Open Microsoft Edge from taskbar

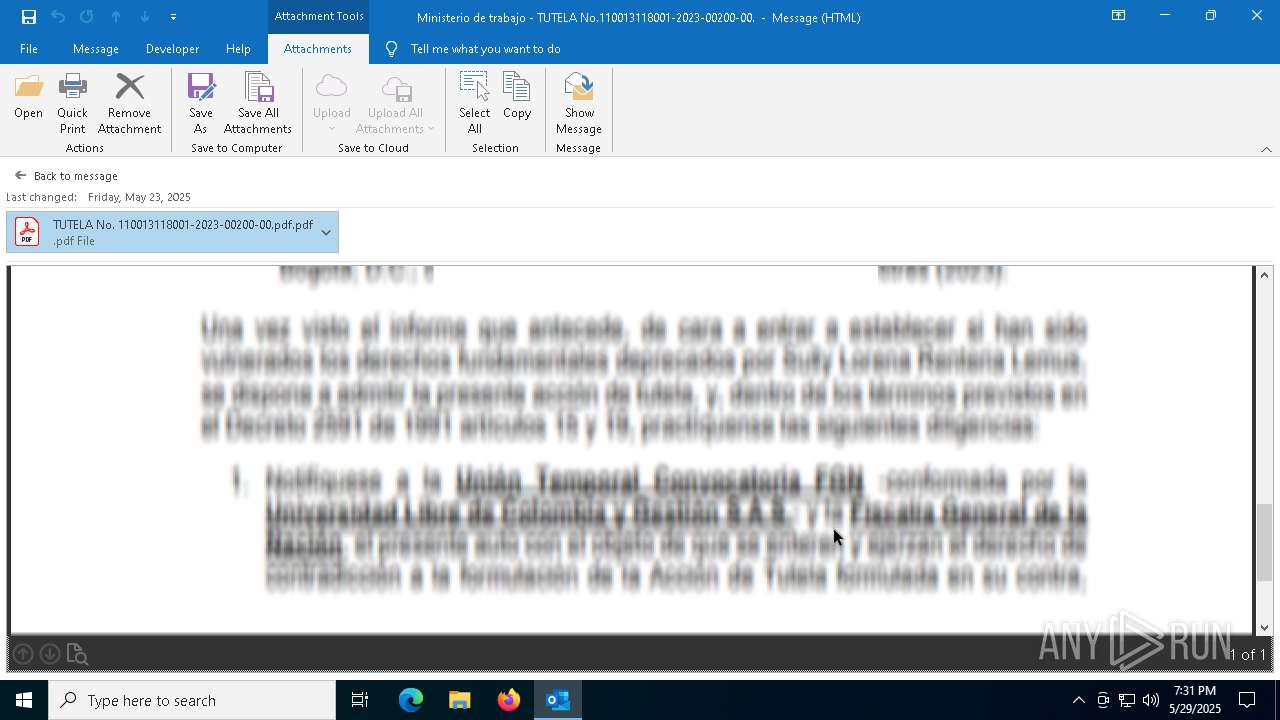point(411,700)
